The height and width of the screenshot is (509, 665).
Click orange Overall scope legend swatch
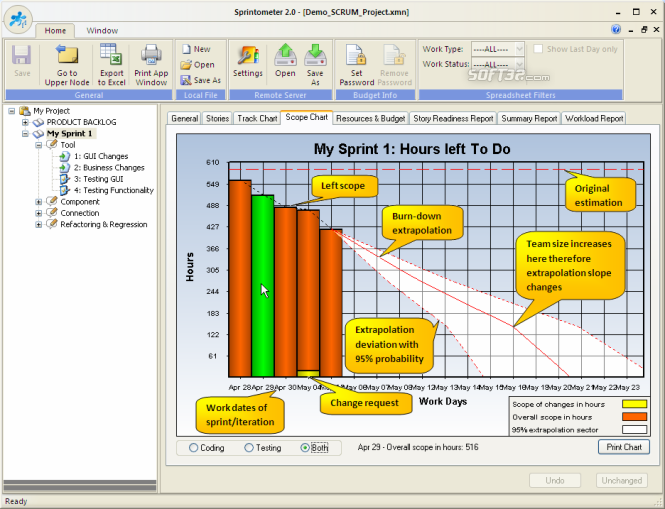[x=634, y=417]
